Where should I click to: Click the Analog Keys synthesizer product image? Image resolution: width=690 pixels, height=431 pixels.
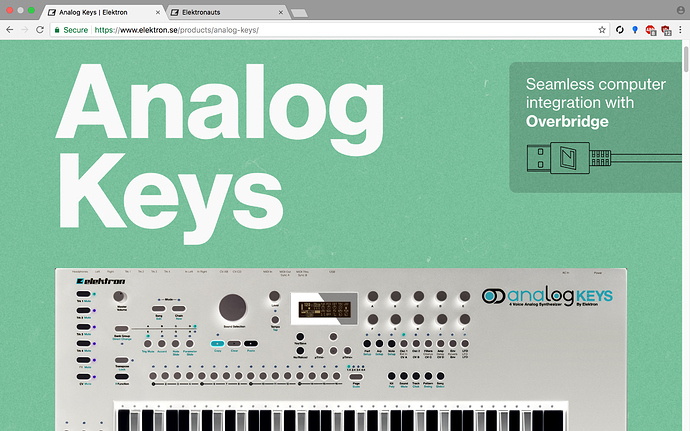(x=341, y=349)
